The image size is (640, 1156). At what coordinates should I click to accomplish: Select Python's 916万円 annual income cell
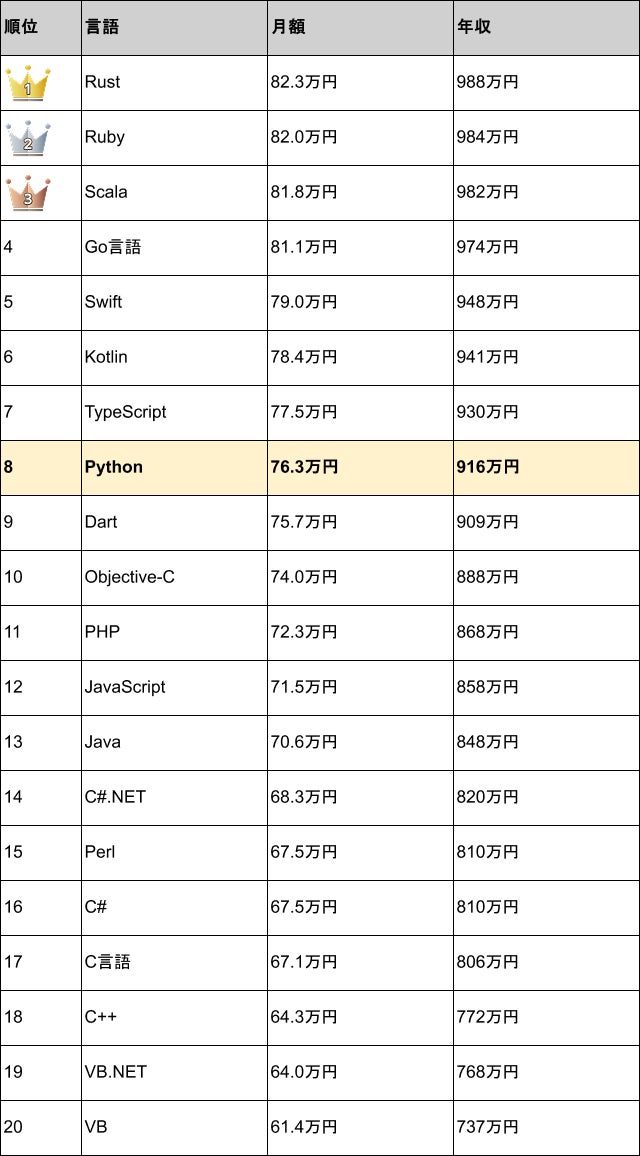[x=546, y=467]
